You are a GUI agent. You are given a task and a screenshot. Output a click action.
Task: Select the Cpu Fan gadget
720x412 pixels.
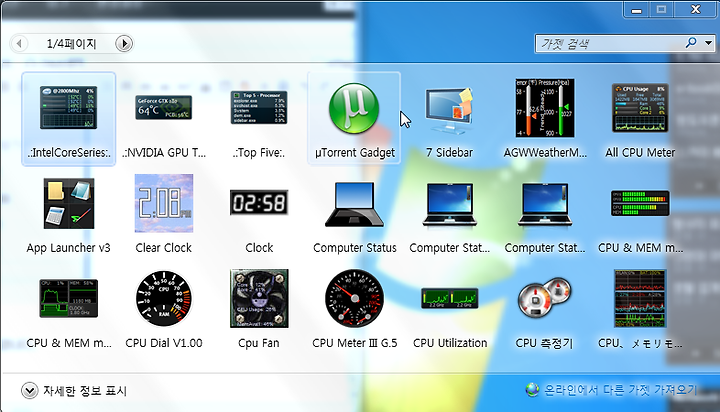click(259, 299)
